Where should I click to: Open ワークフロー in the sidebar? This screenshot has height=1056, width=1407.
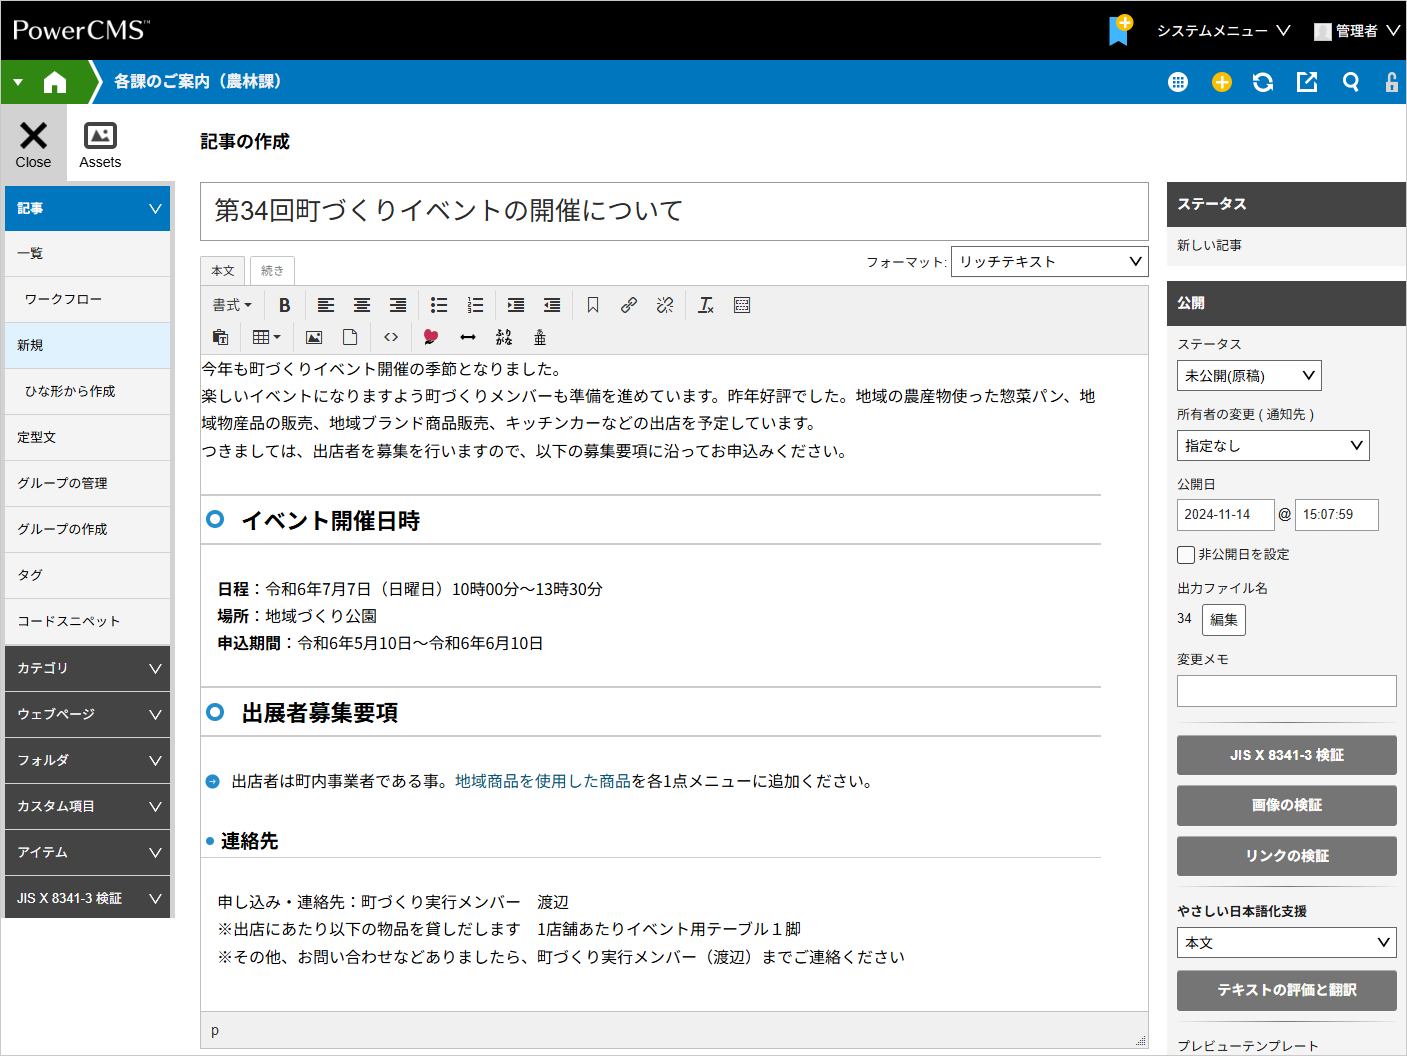tap(87, 299)
